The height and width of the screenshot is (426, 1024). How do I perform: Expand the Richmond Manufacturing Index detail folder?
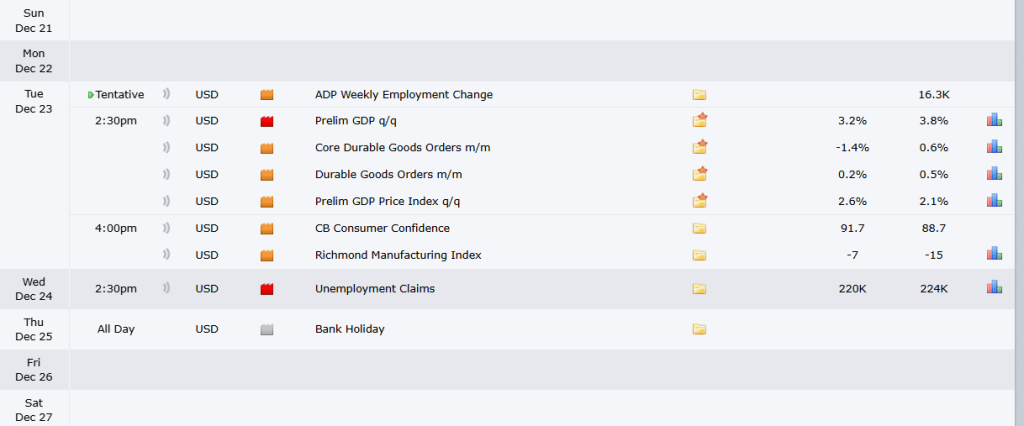(x=699, y=255)
